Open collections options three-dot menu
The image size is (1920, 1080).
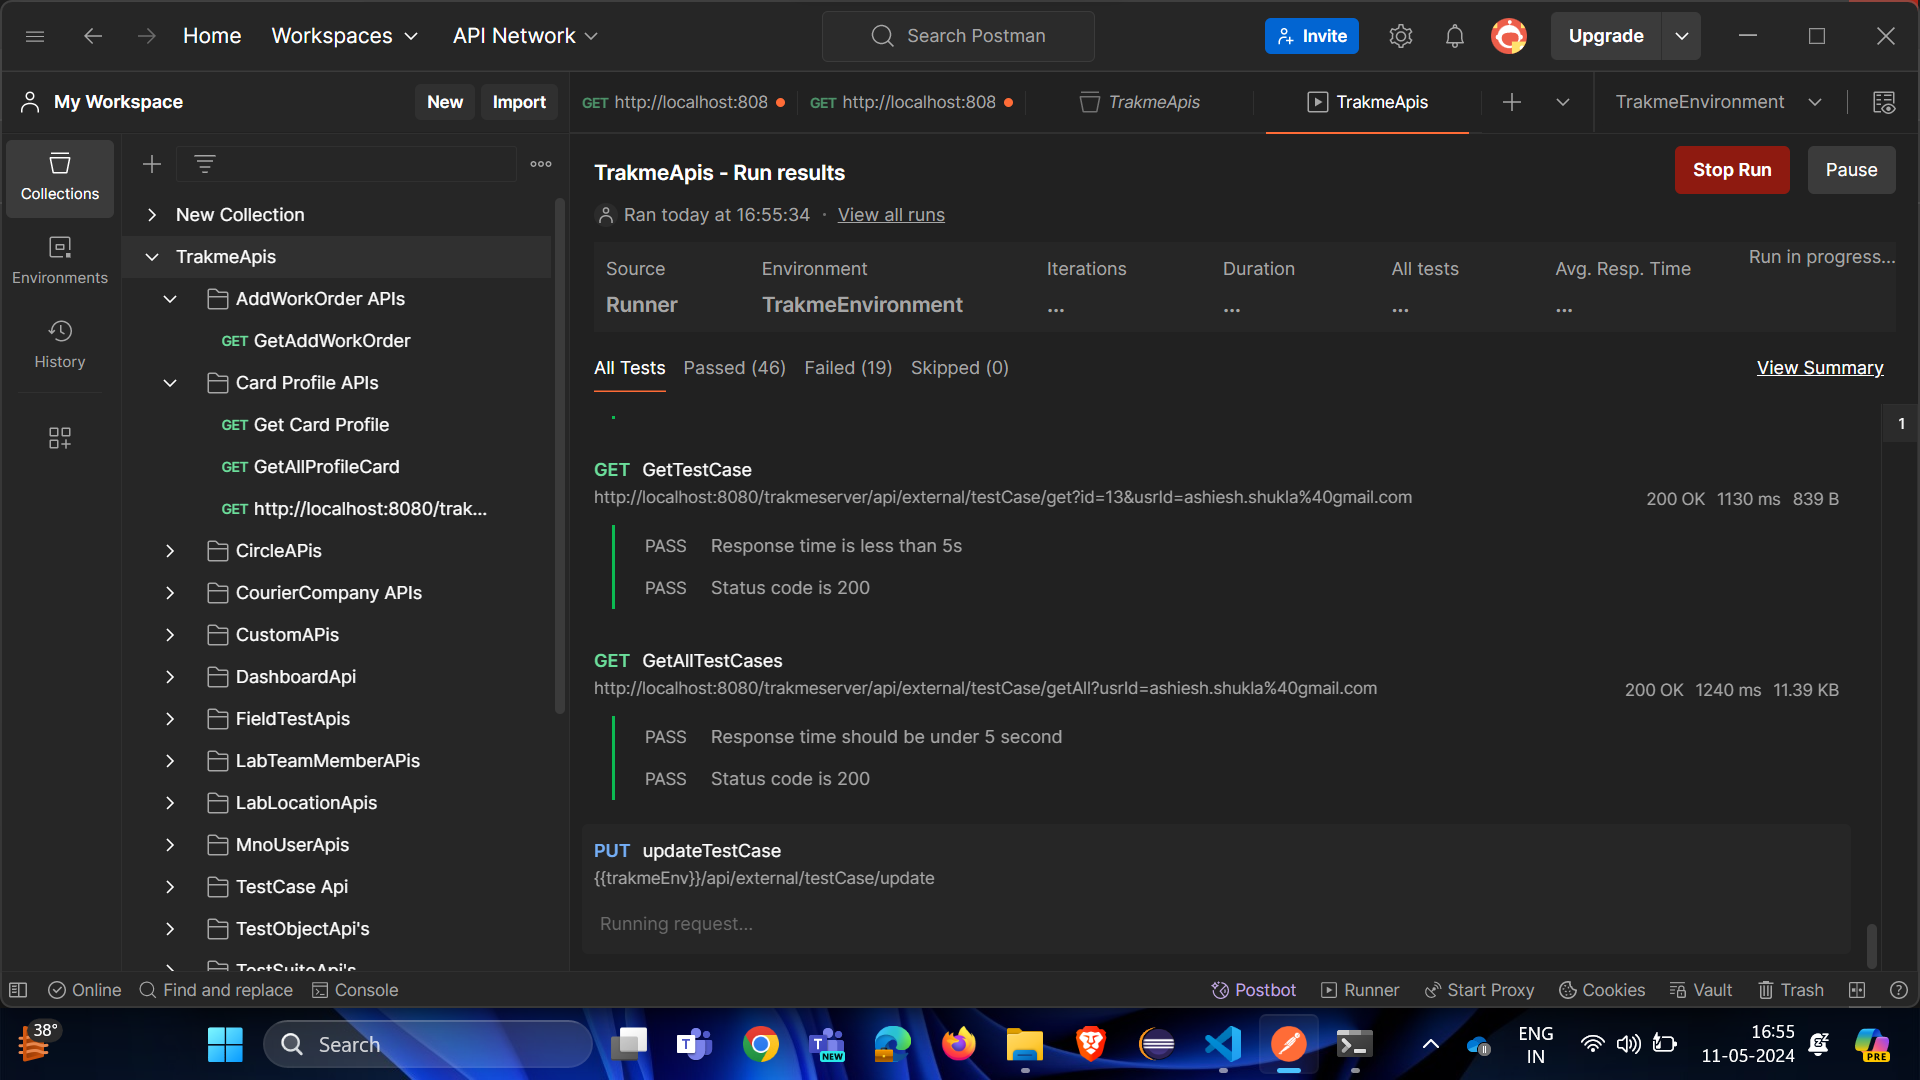pyautogui.click(x=541, y=164)
